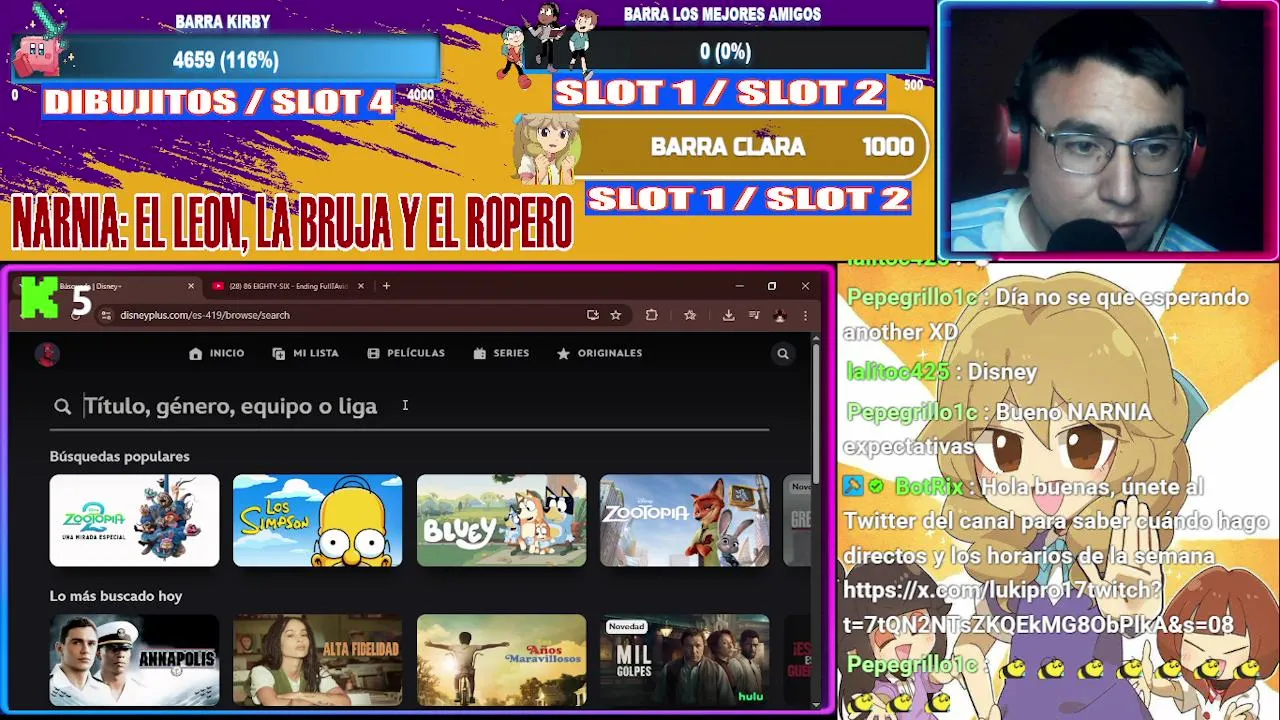Click the magnifier beside the search field
The image size is (1280, 720).
coord(63,406)
